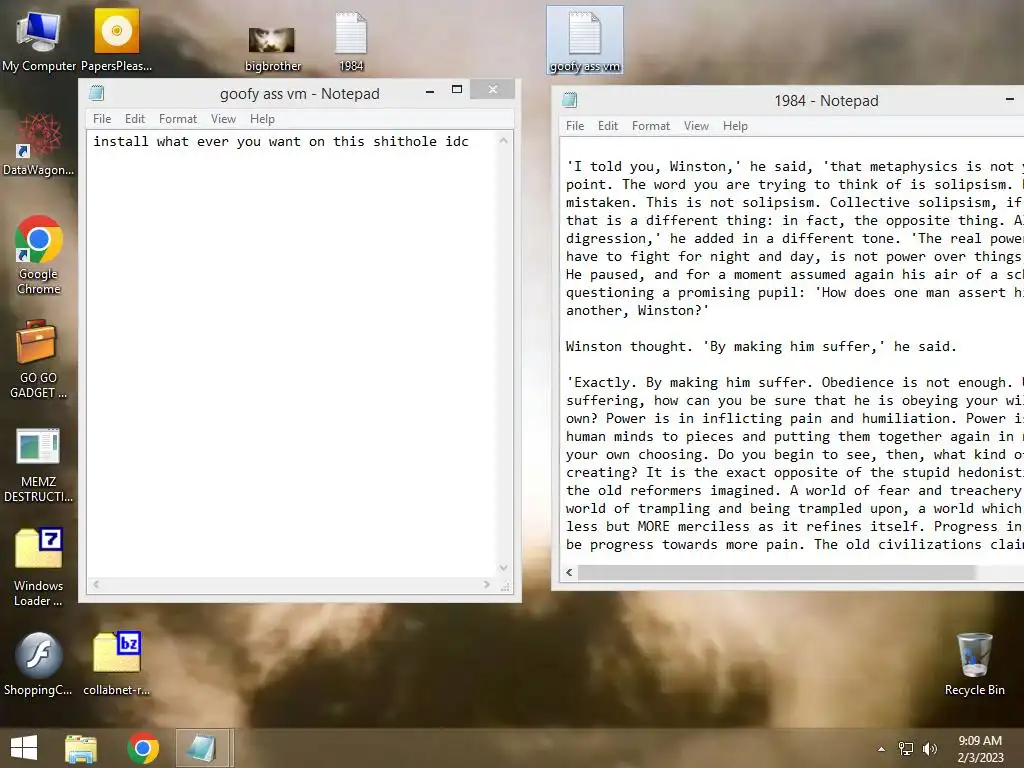Select the 1984 text file desktop icon
1024x768 pixels.
351,40
